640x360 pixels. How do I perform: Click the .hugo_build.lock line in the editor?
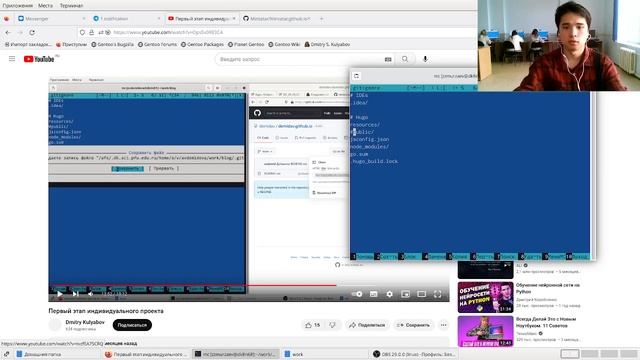[374, 161]
